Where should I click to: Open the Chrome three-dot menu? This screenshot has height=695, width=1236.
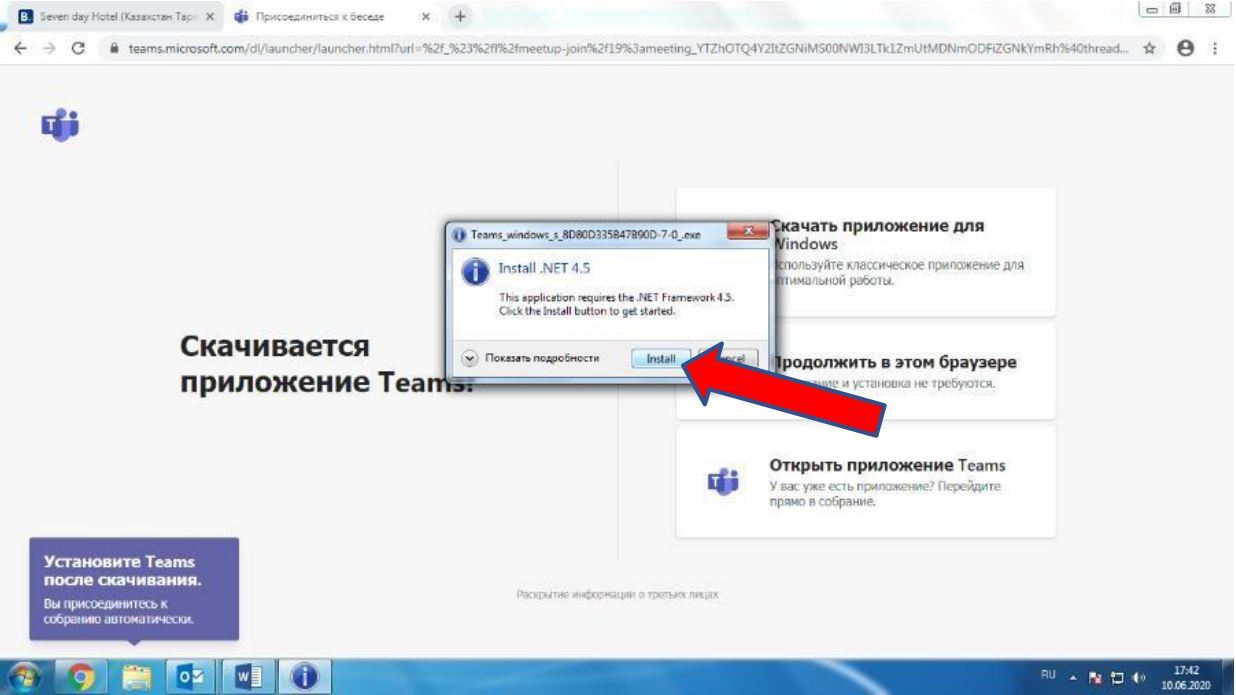tap(1215, 50)
